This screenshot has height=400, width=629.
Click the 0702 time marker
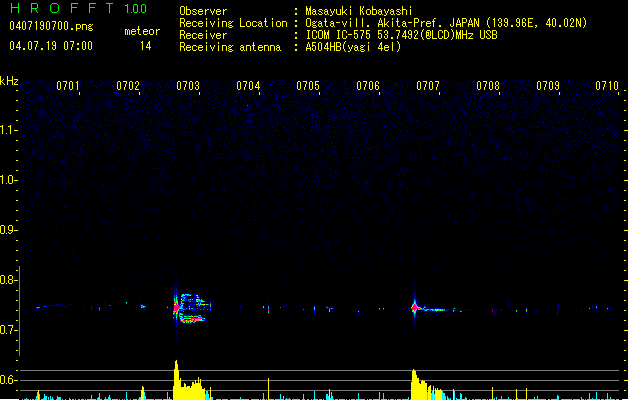128,86
